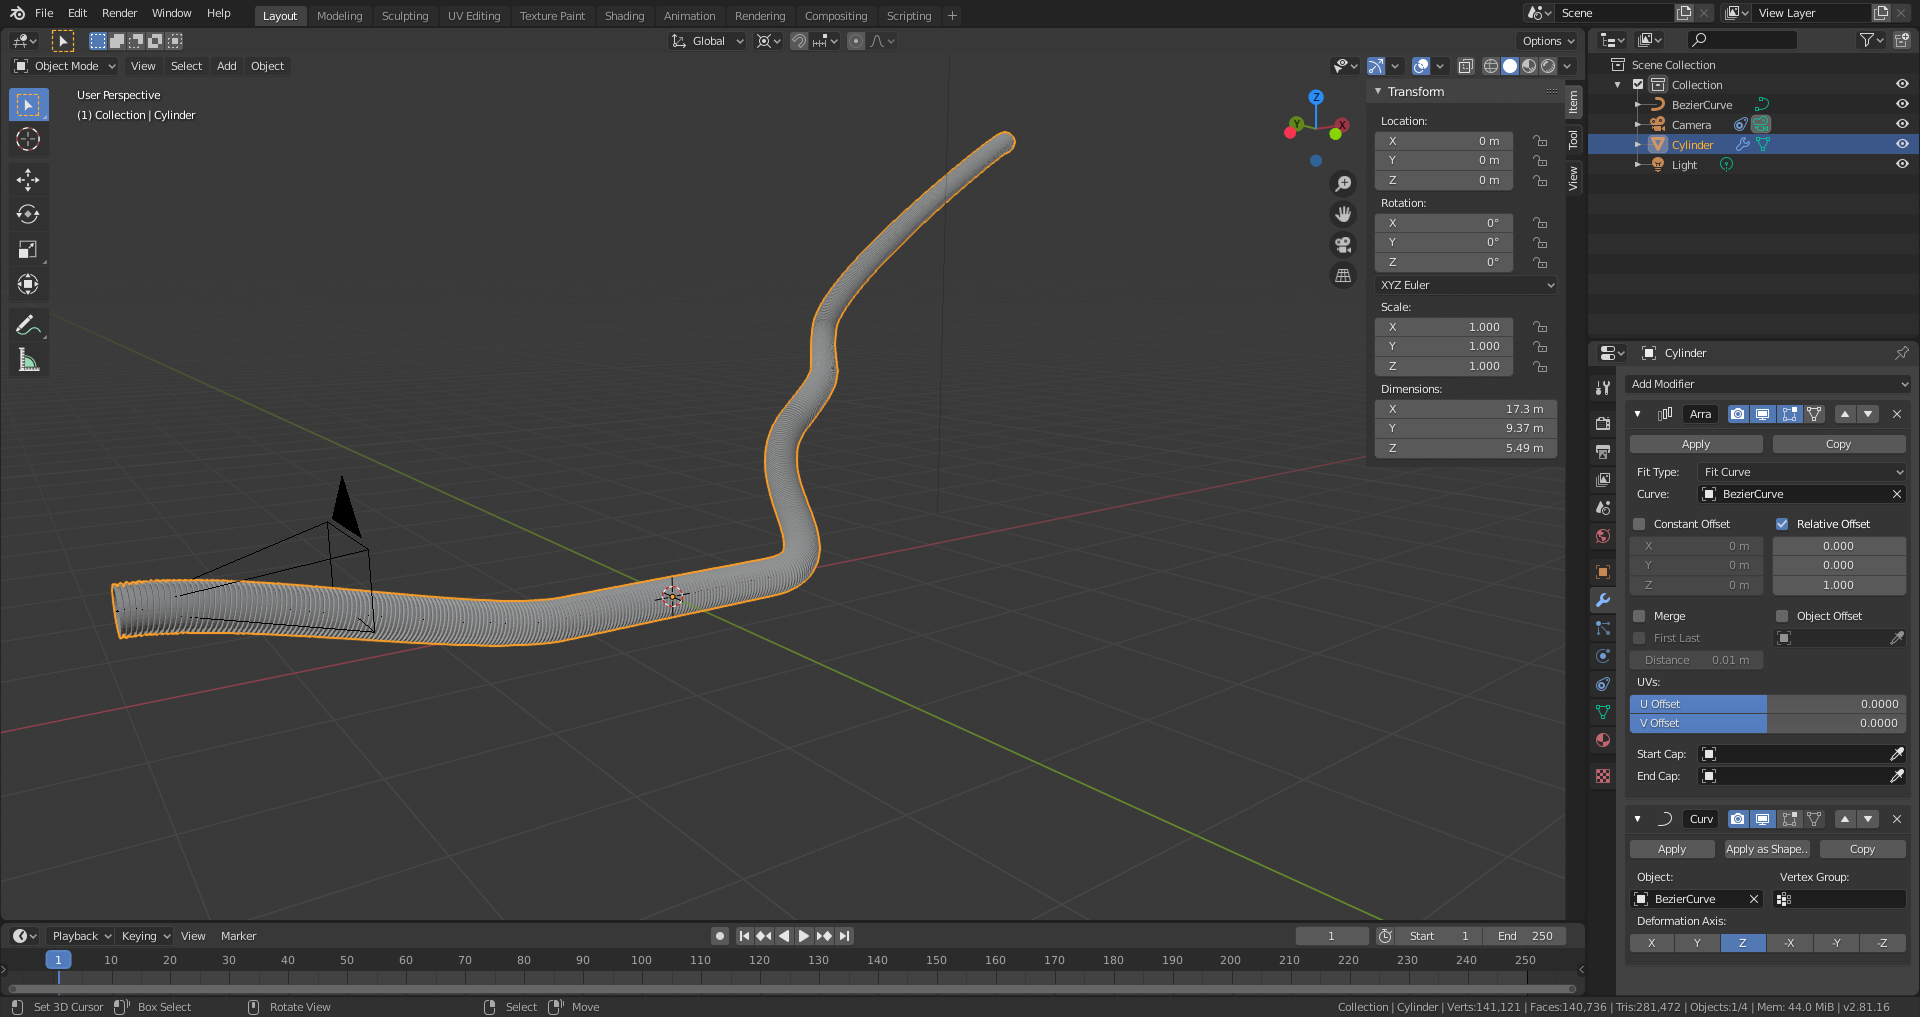Select rendered viewport shading
This screenshot has width=1920, height=1017.
[1548, 66]
